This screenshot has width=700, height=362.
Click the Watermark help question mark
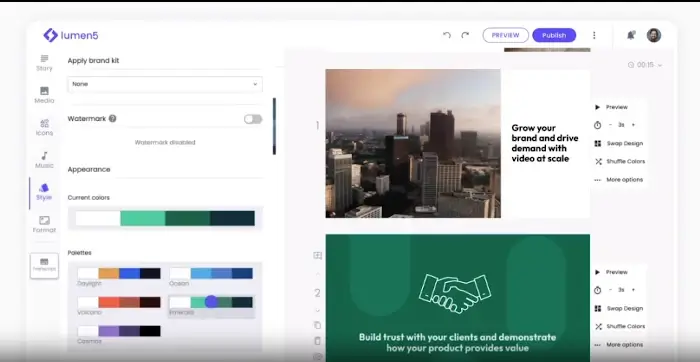[112, 119]
